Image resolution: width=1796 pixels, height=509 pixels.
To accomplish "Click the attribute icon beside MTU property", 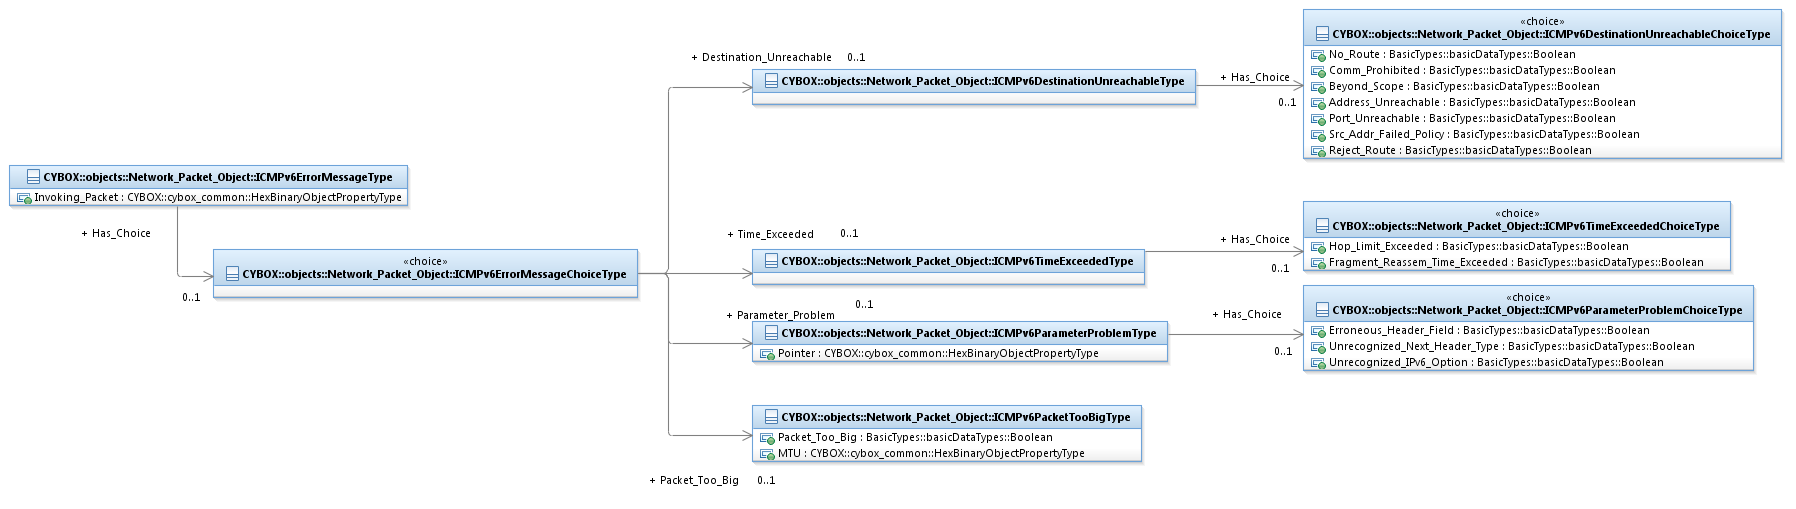I will (767, 454).
